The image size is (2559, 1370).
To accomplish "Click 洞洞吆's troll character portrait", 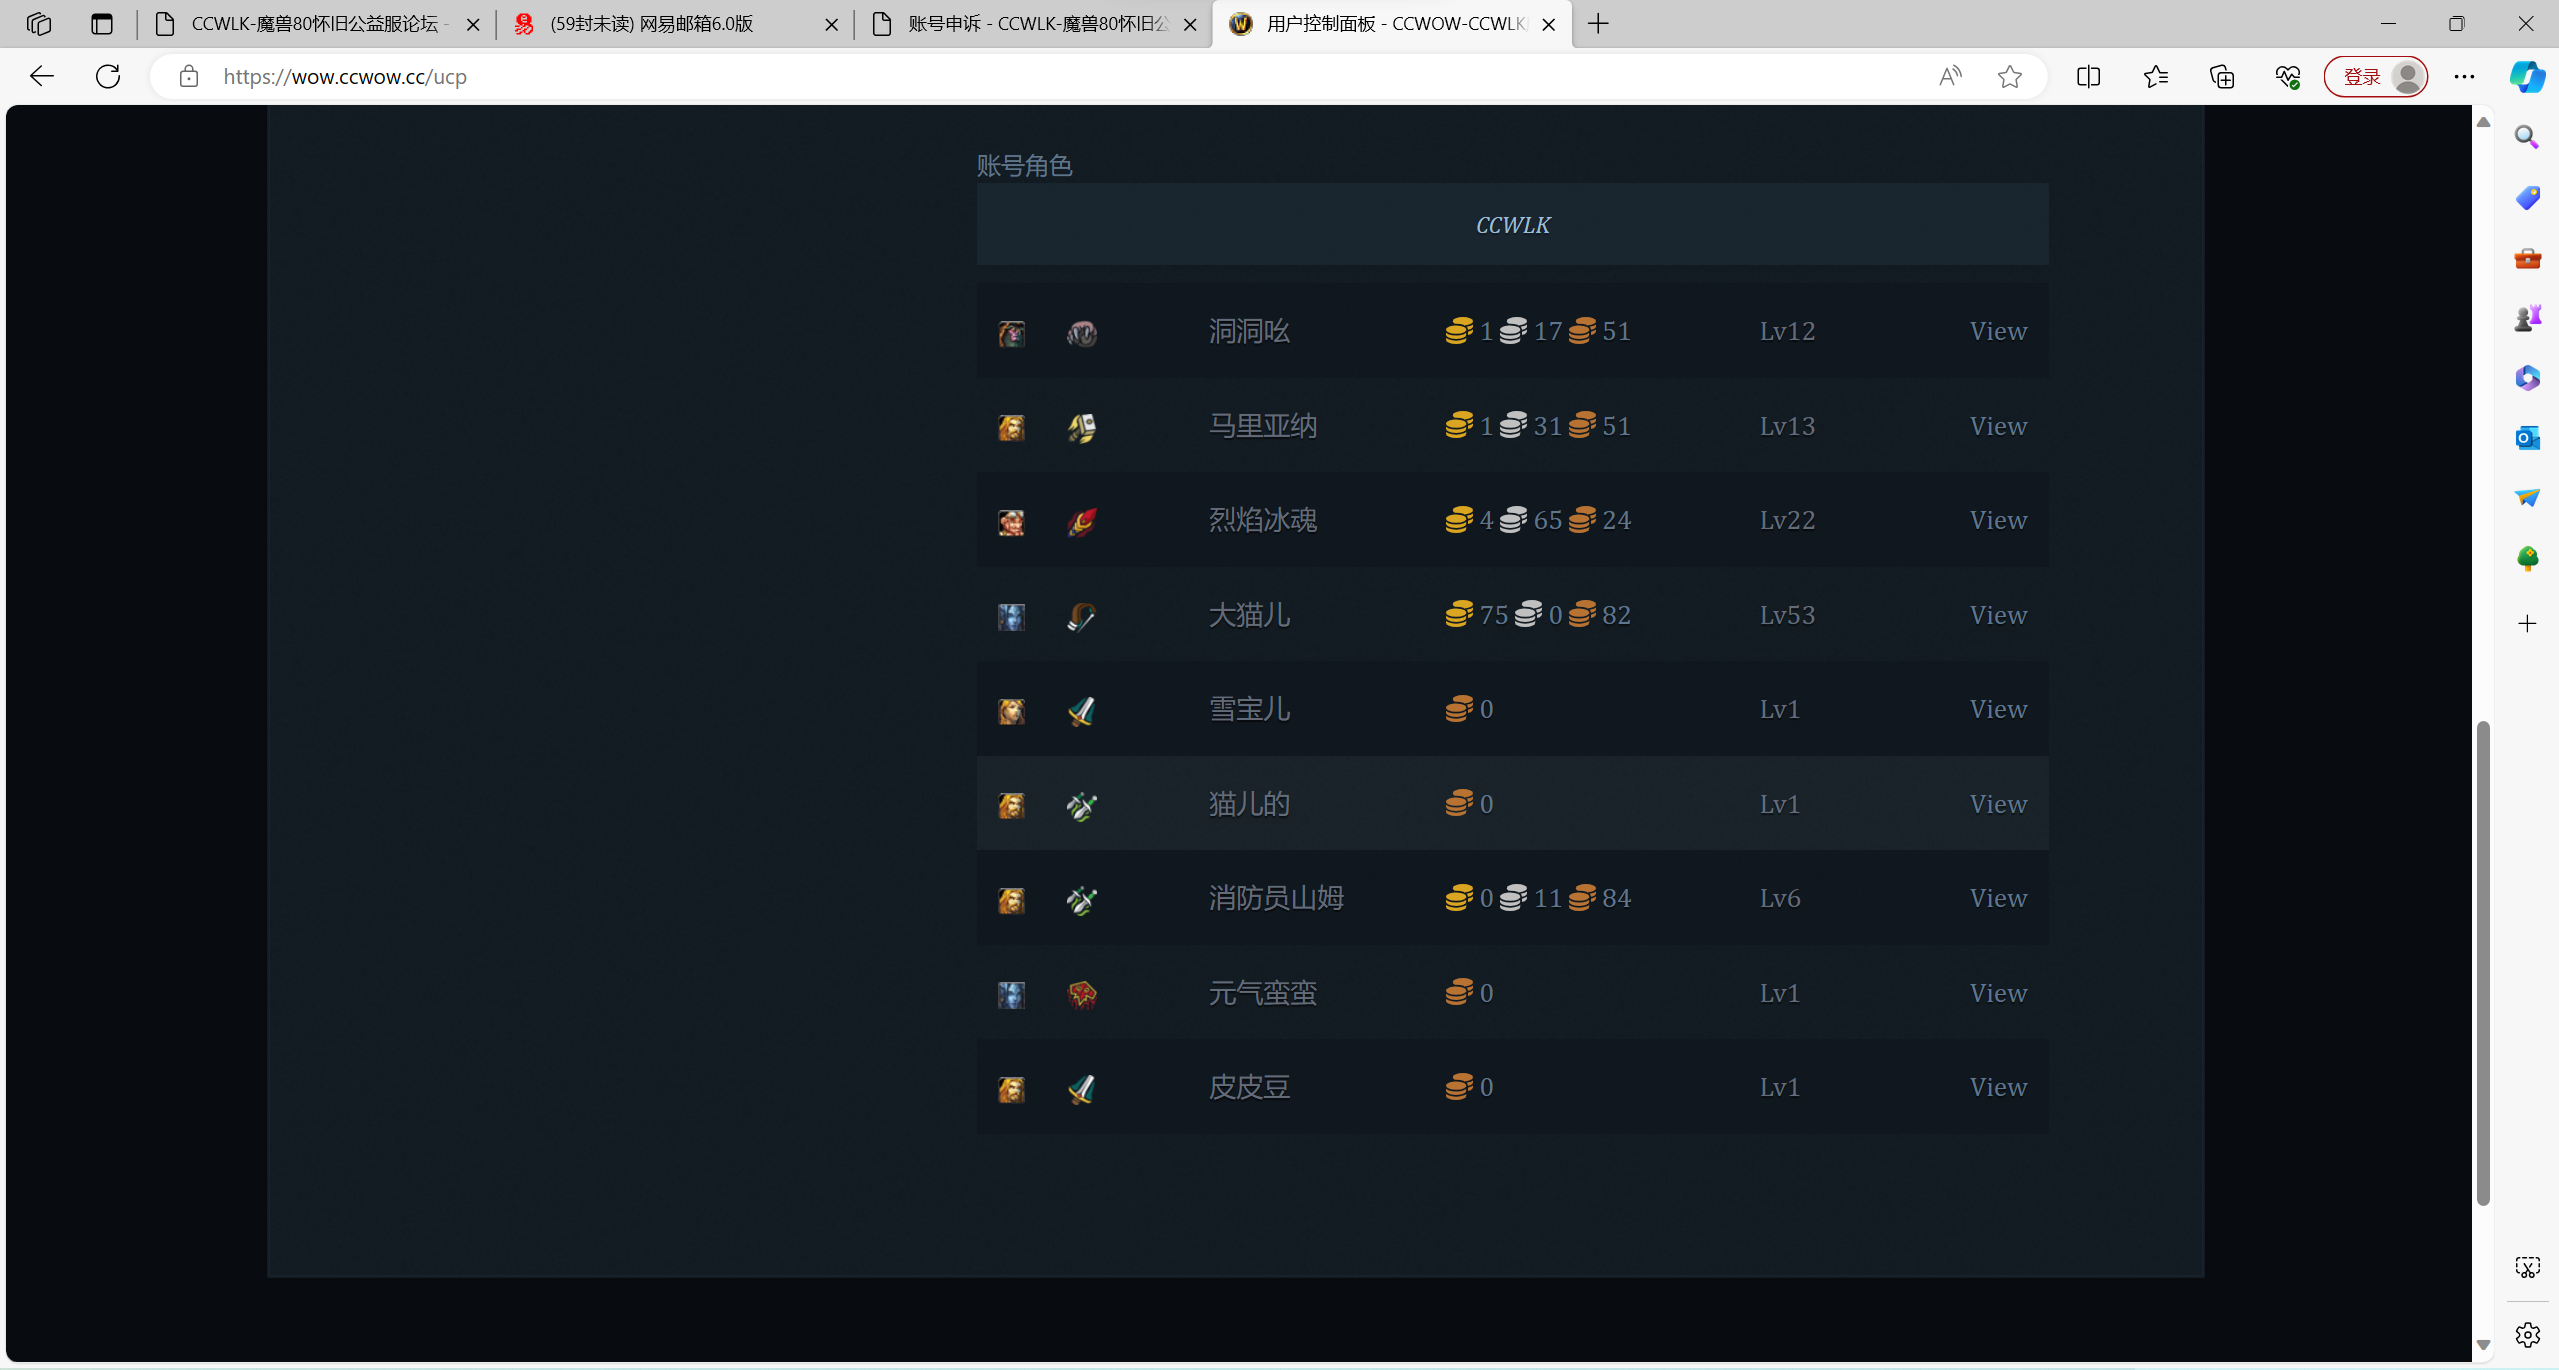I will pos(1010,333).
